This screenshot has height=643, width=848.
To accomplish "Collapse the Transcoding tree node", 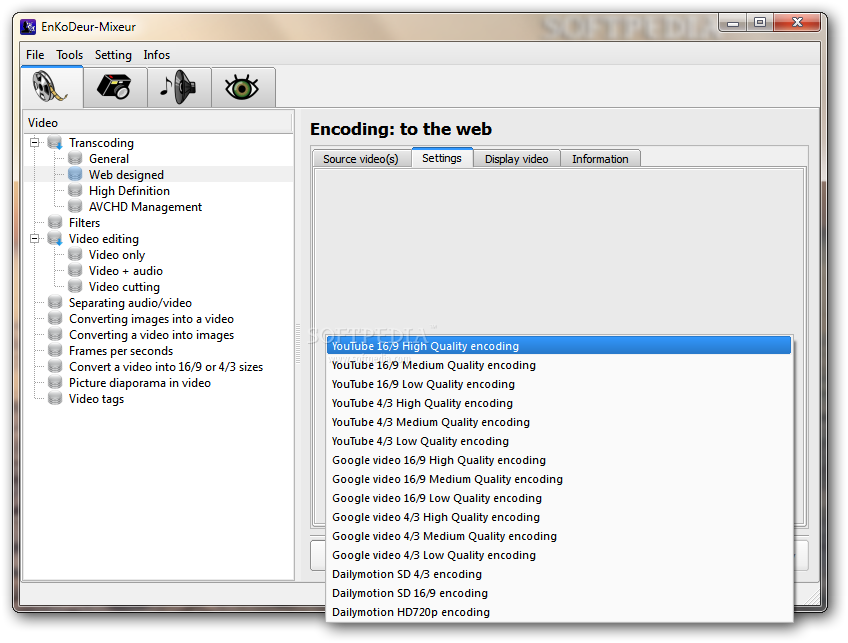I will (x=35, y=143).
